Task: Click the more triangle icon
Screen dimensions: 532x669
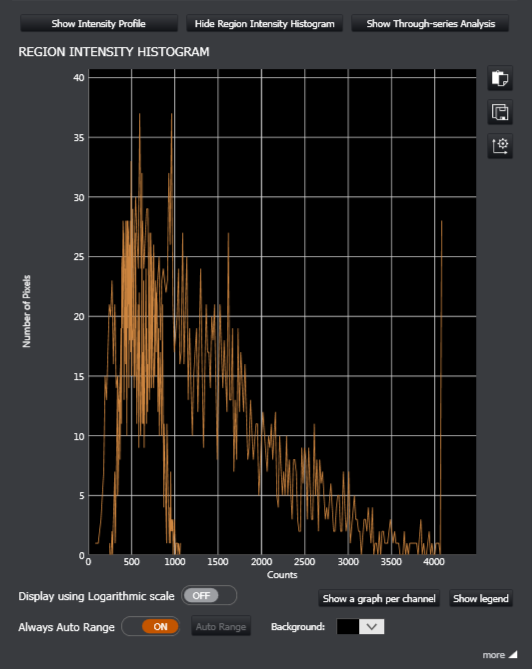Action: pos(513,654)
